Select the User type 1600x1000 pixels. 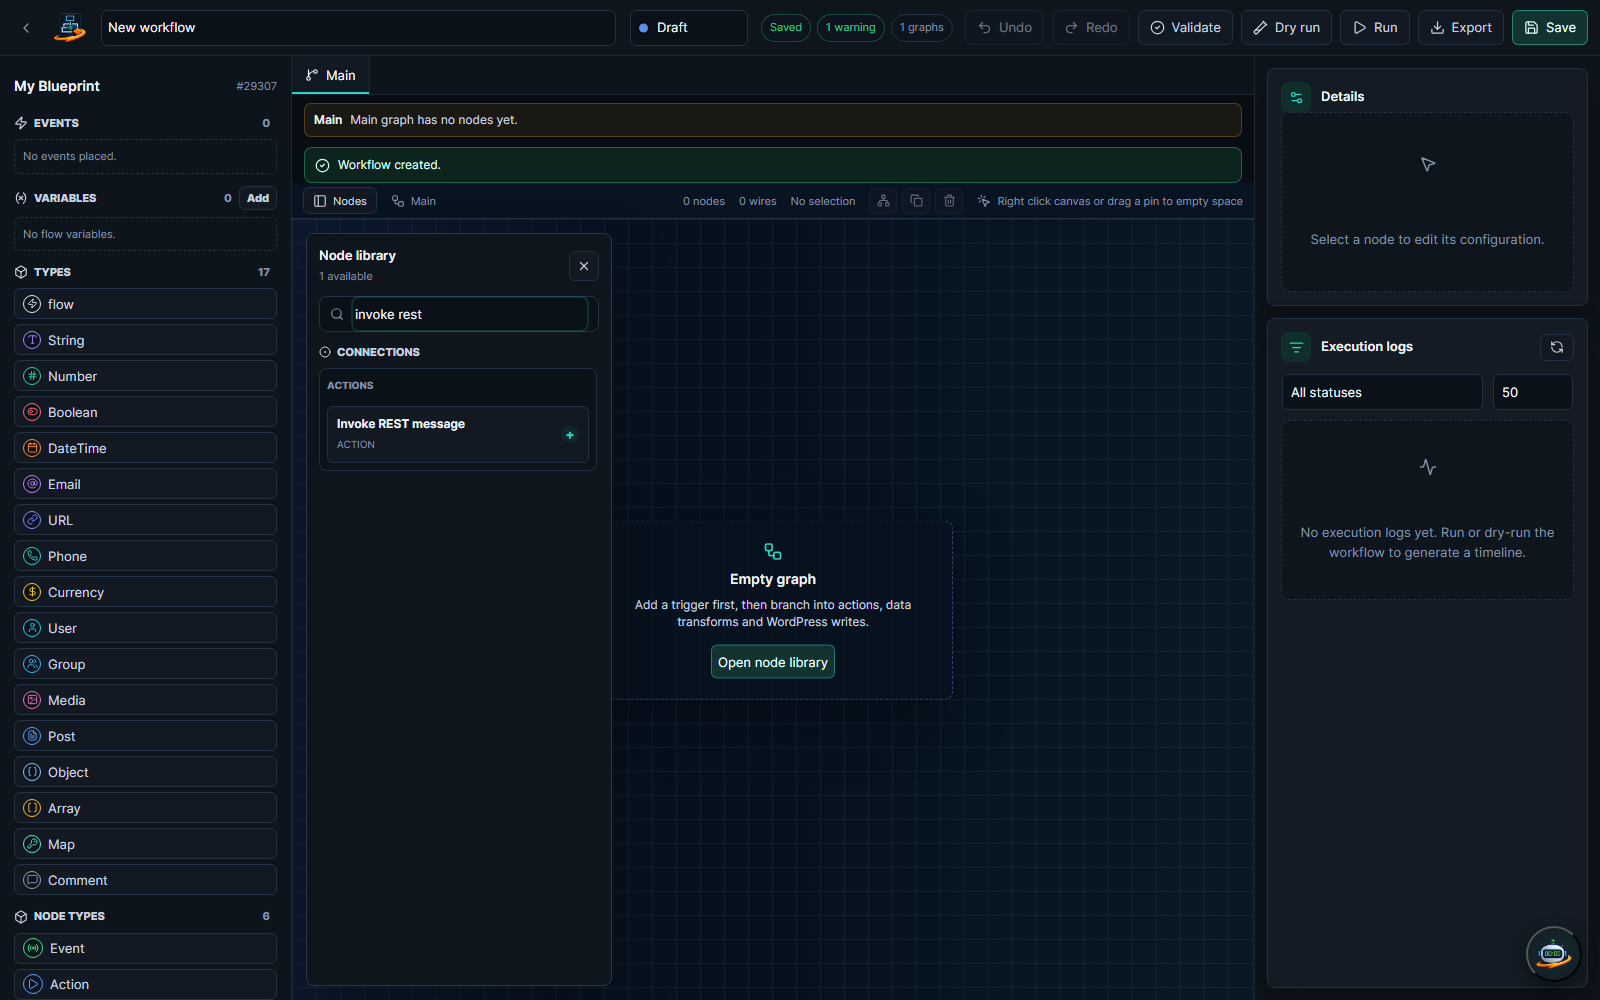(145, 628)
